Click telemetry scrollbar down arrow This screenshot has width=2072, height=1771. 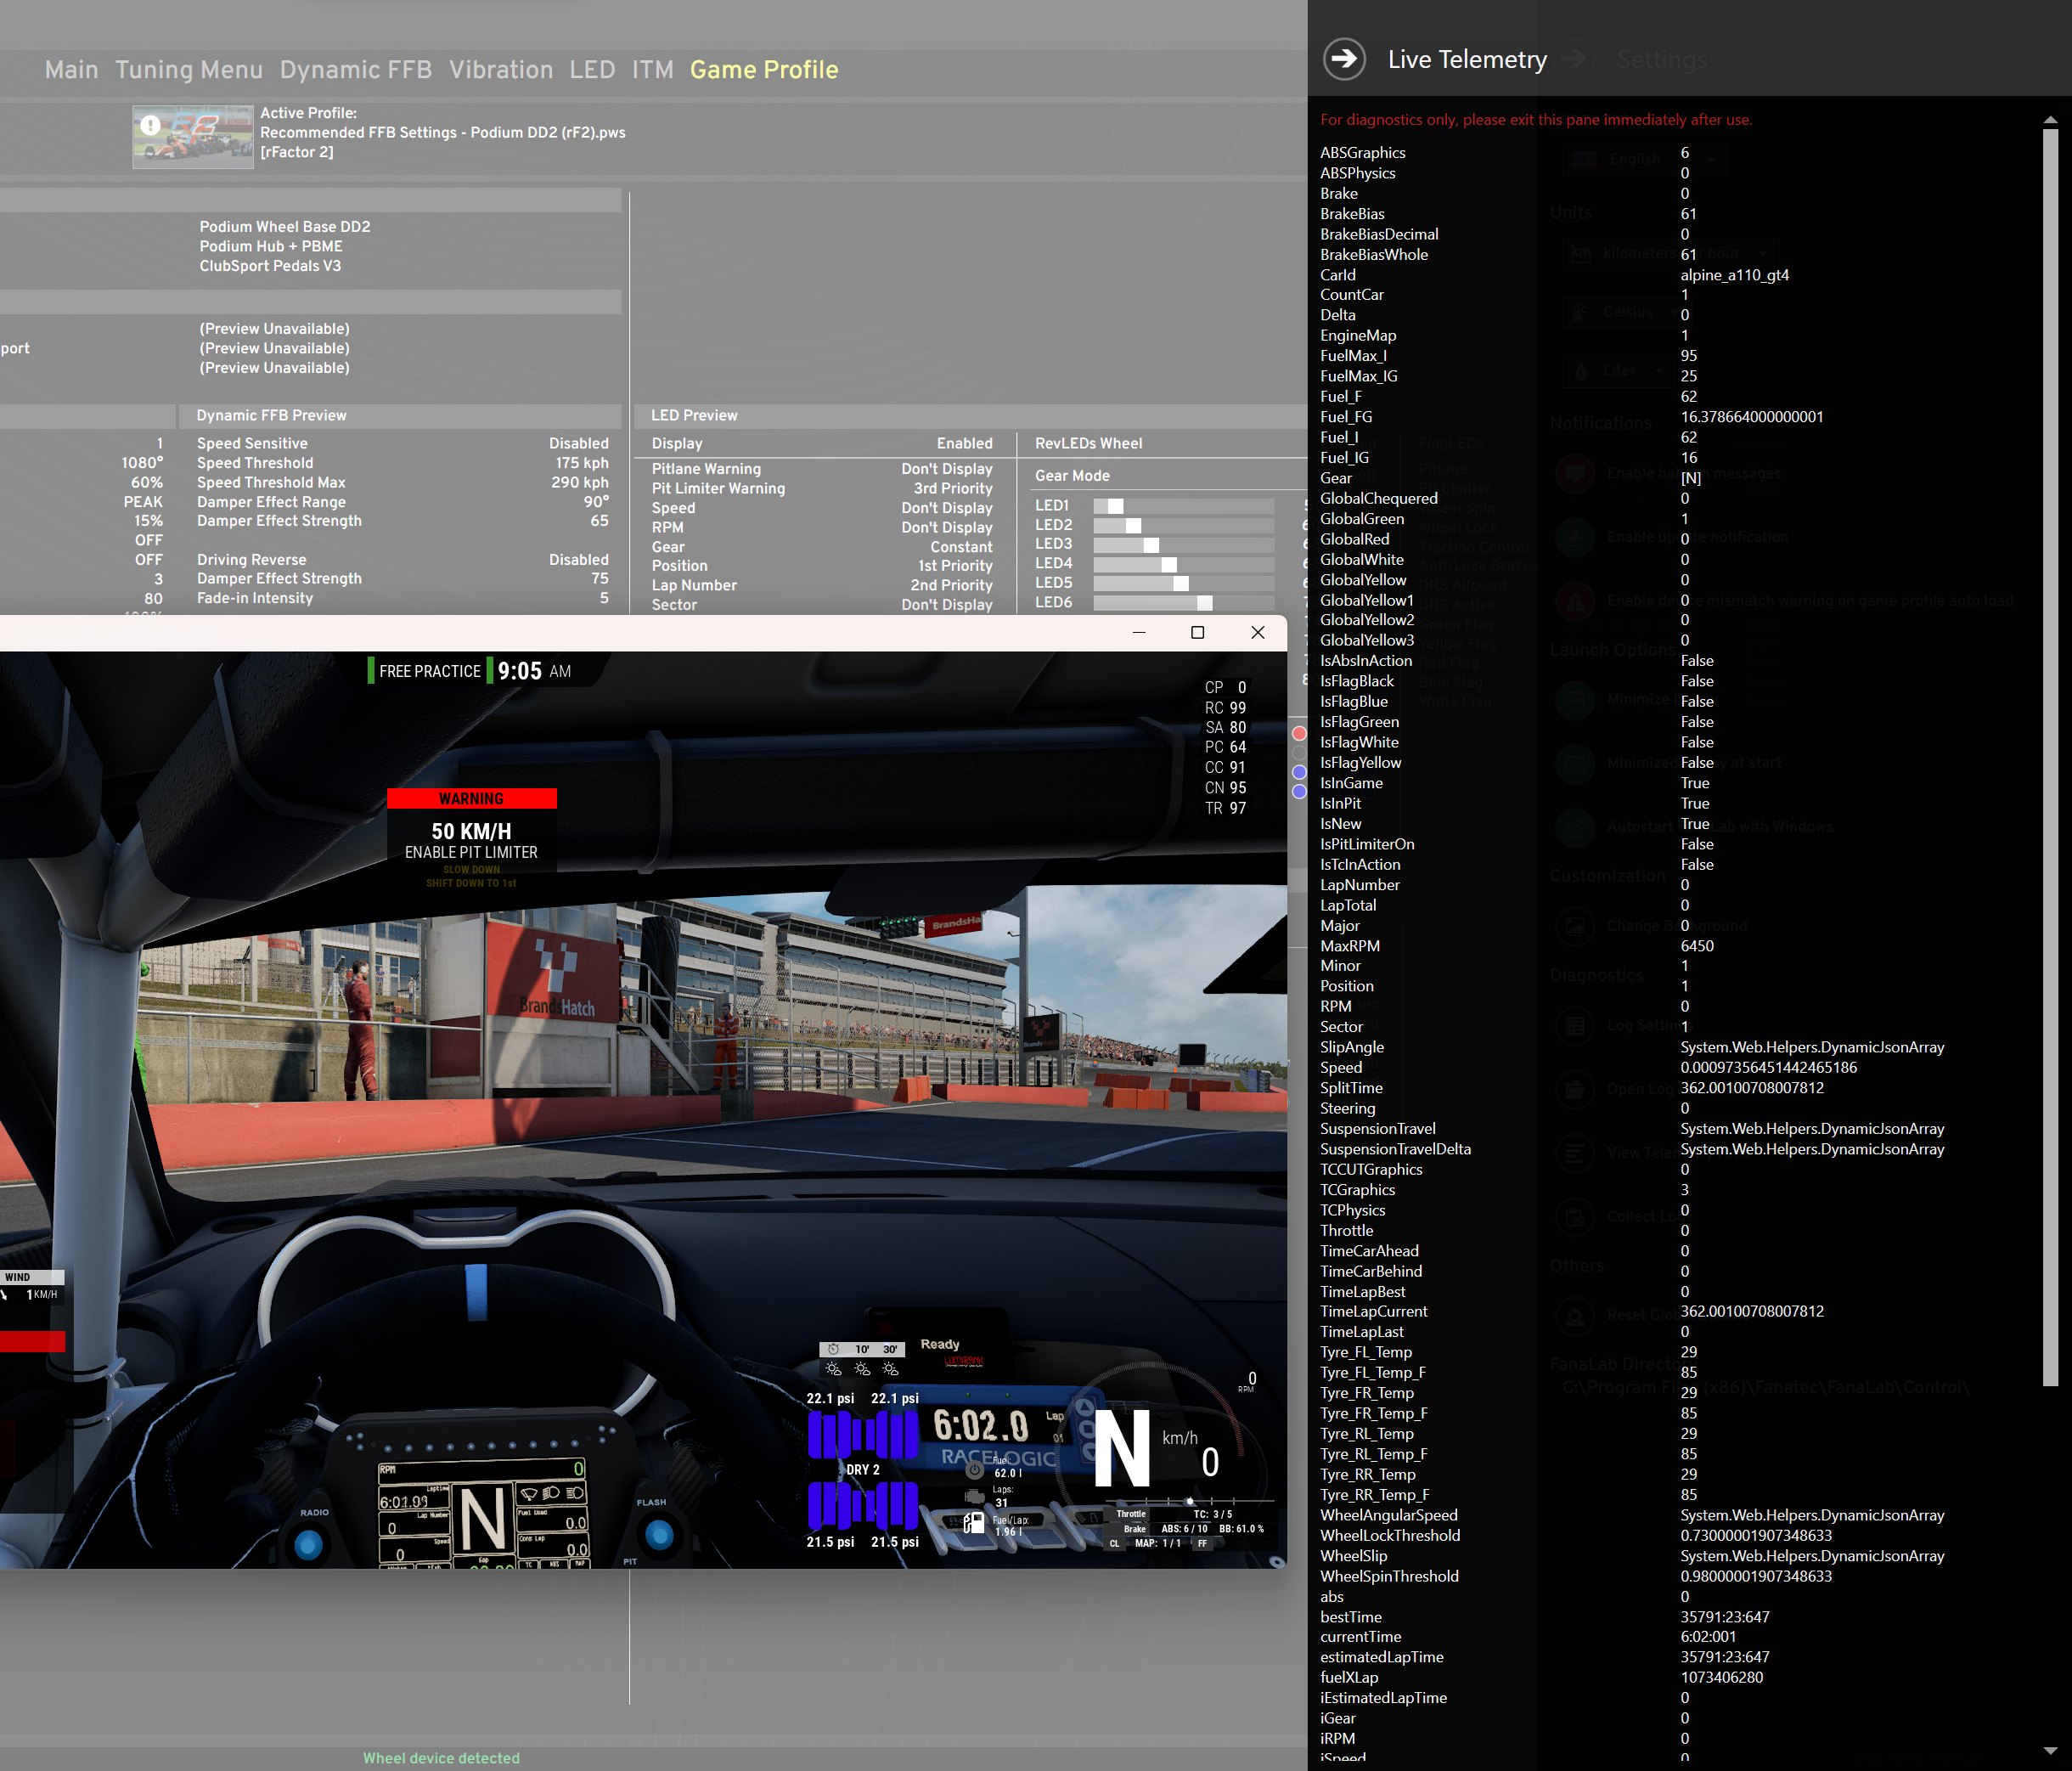click(x=2050, y=1751)
